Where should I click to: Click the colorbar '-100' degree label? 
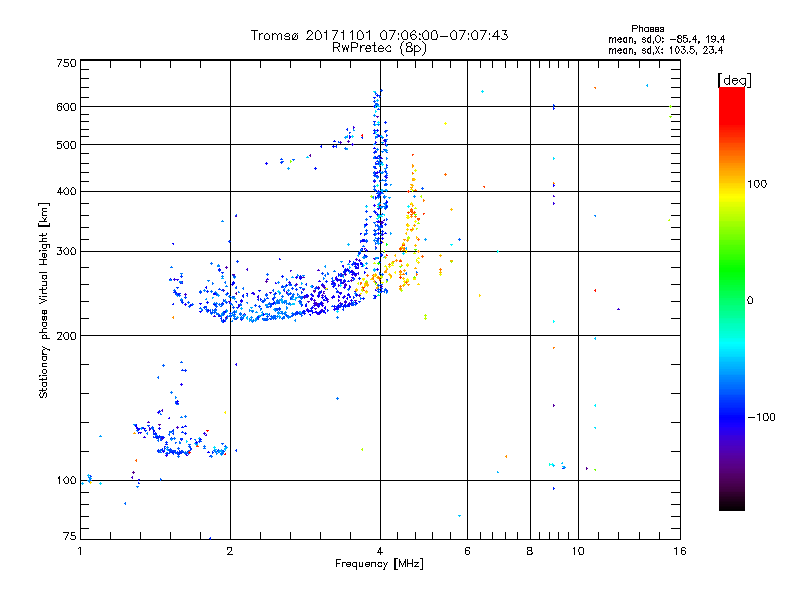click(x=761, y=417)
